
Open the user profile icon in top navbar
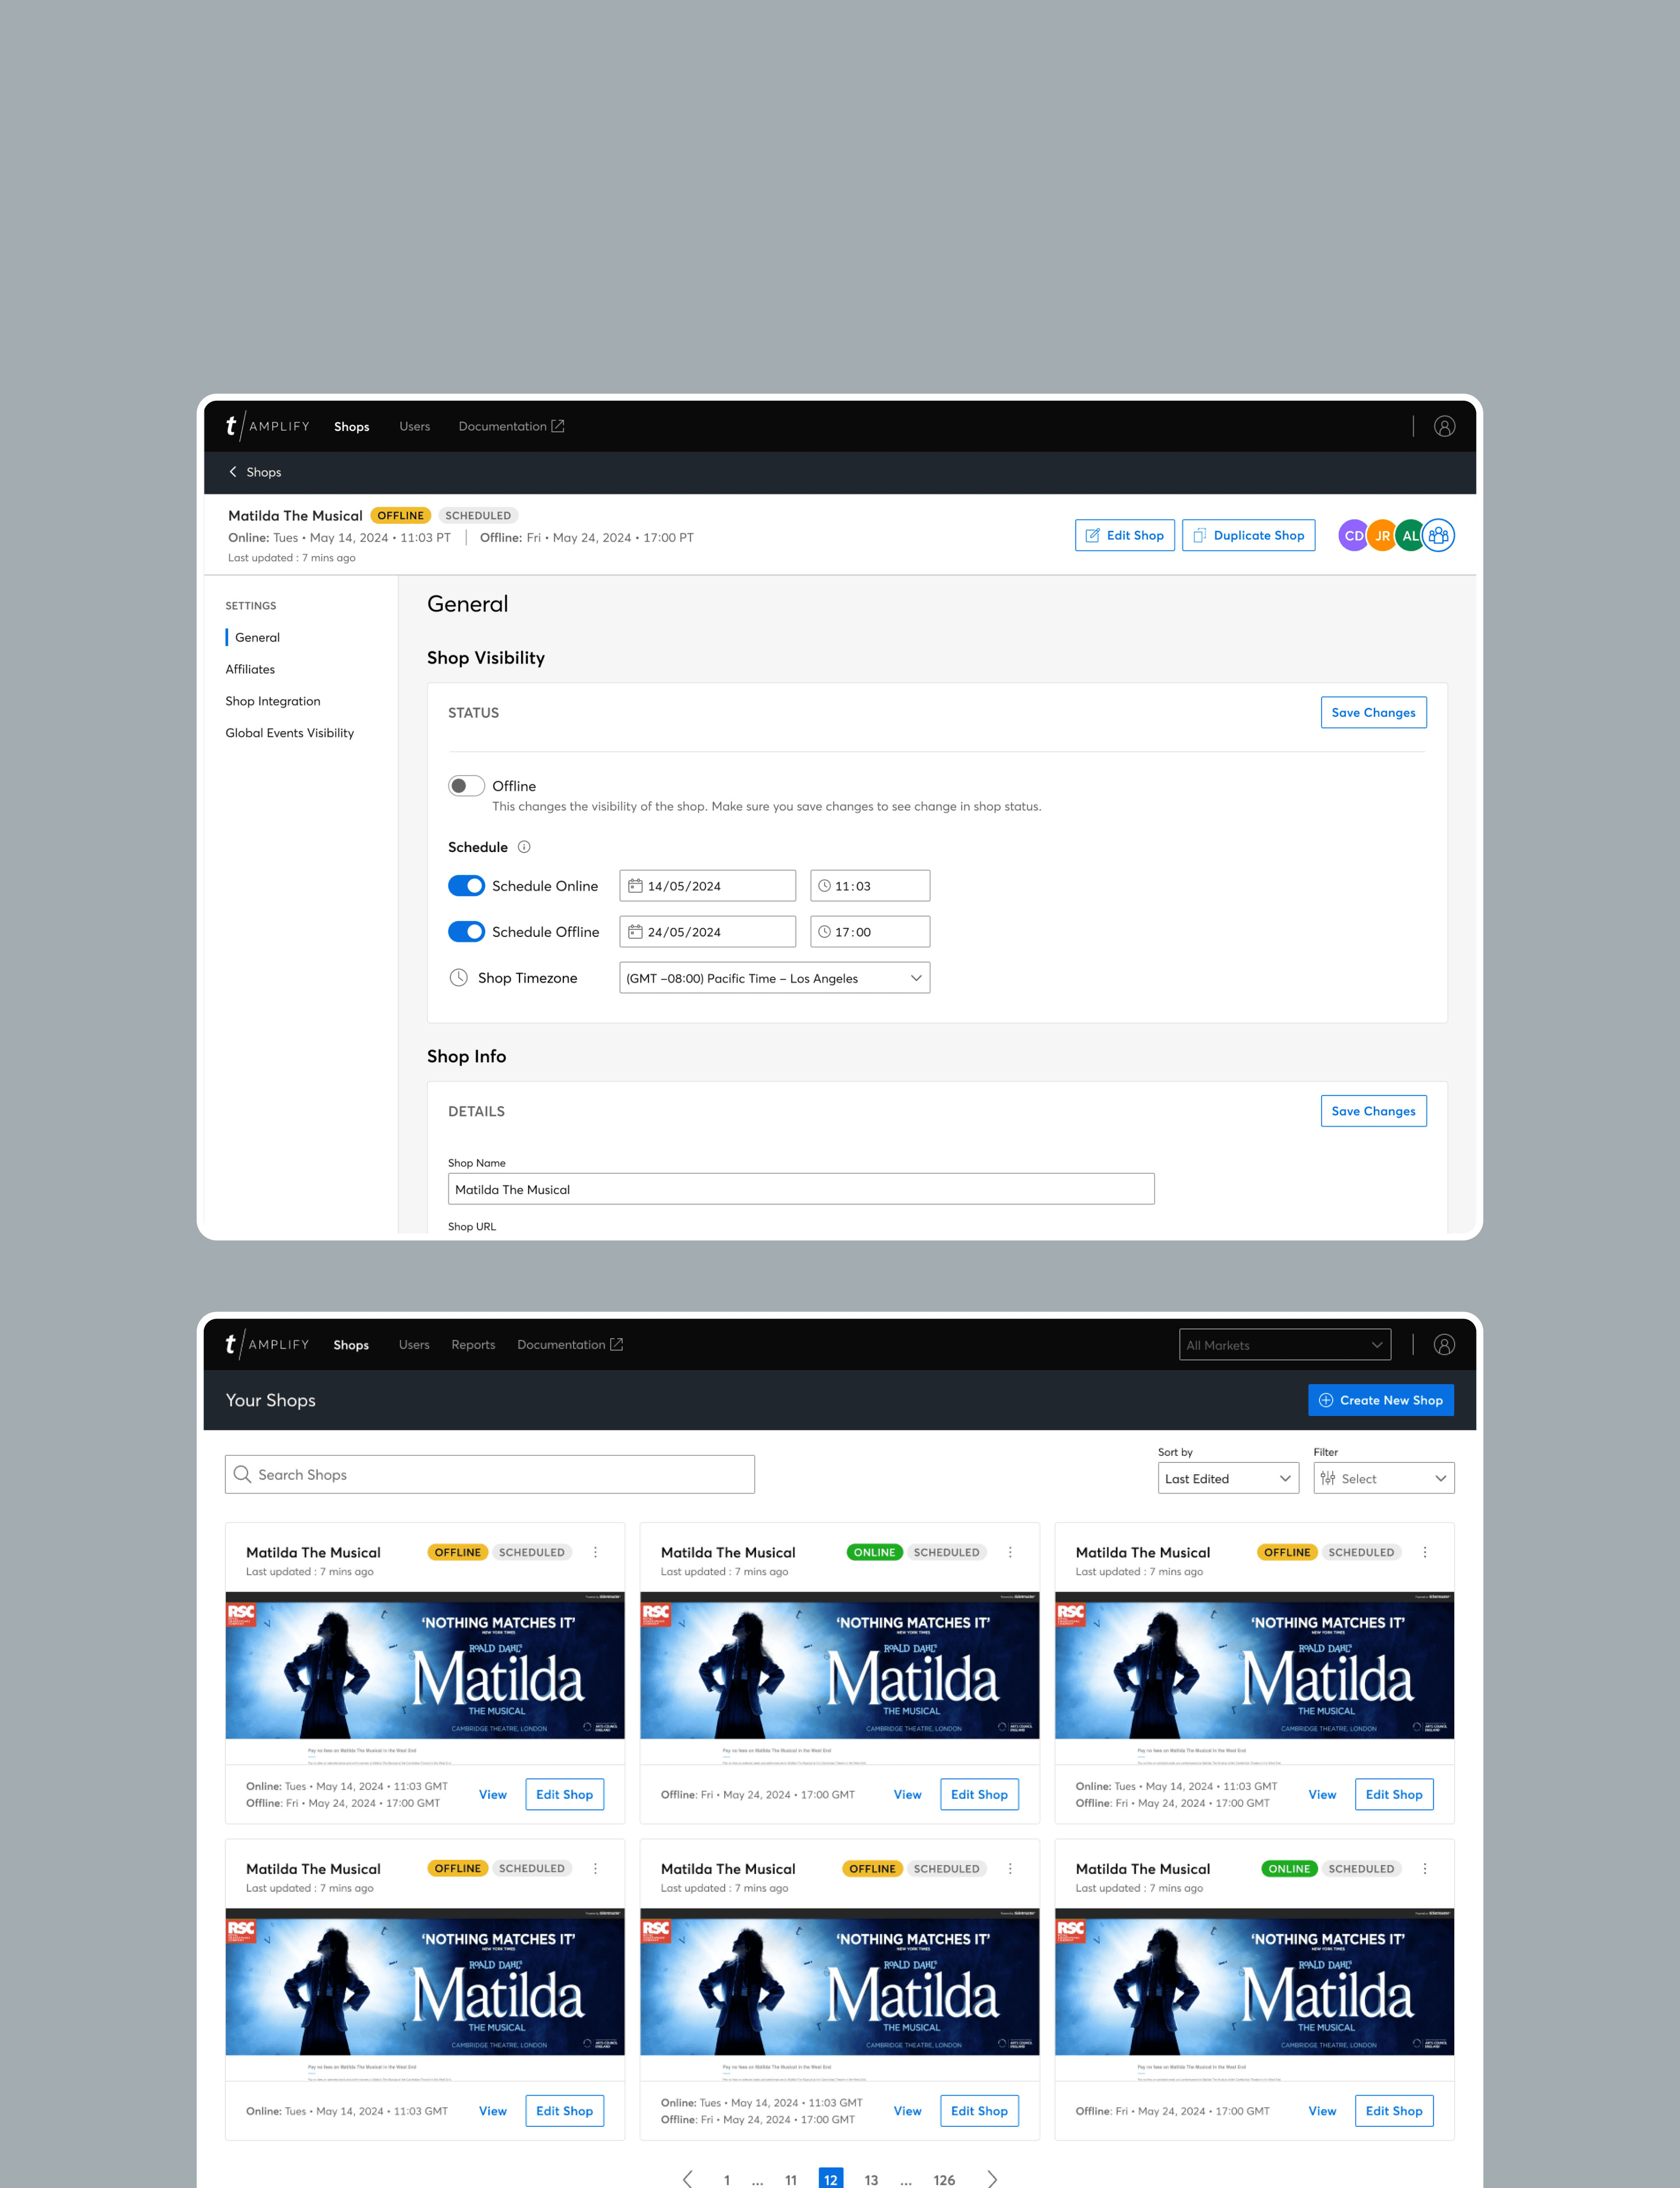pyautogui.click(x=1444, y=426)
